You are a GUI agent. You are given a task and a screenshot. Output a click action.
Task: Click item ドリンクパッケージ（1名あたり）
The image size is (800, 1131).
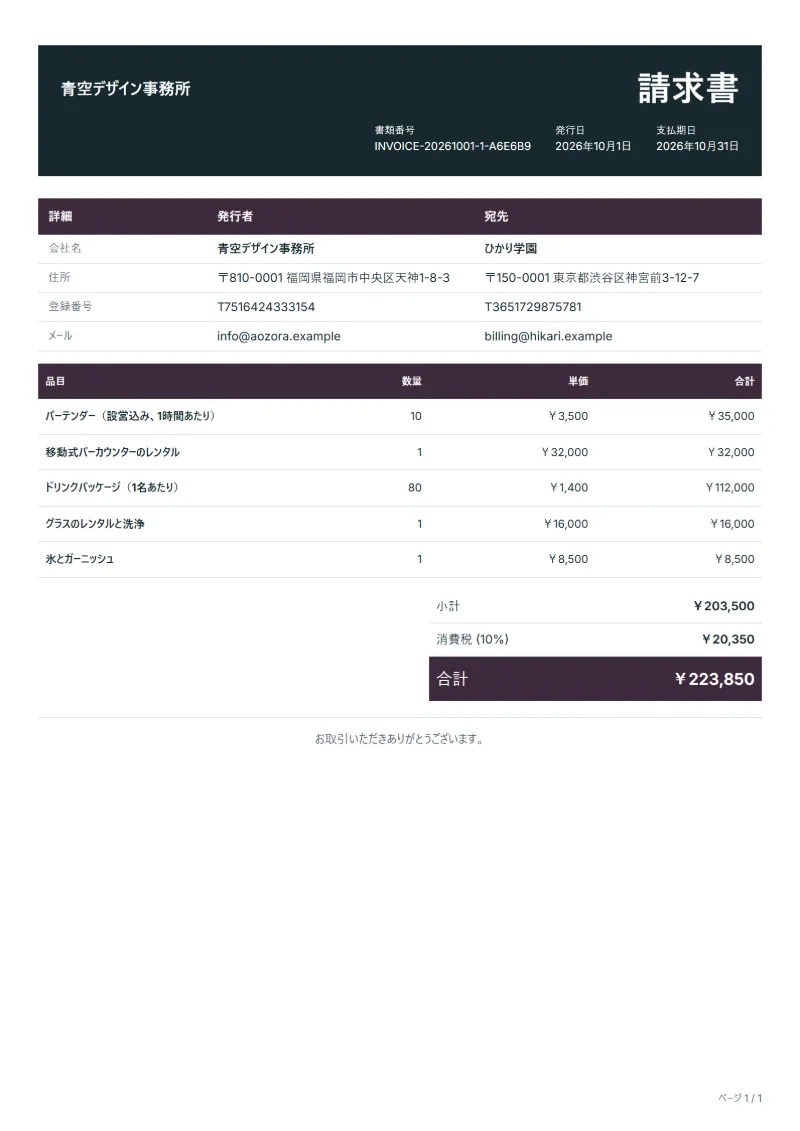pyautogui.click(x=112, y=488)
